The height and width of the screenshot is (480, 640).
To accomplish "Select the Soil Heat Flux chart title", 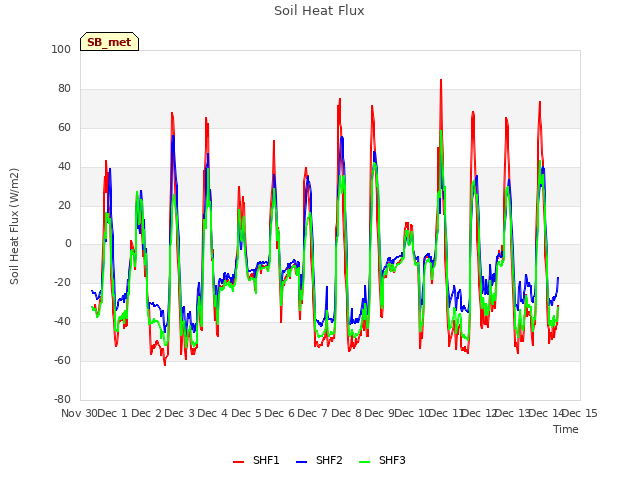I will (x=319, y=11).
